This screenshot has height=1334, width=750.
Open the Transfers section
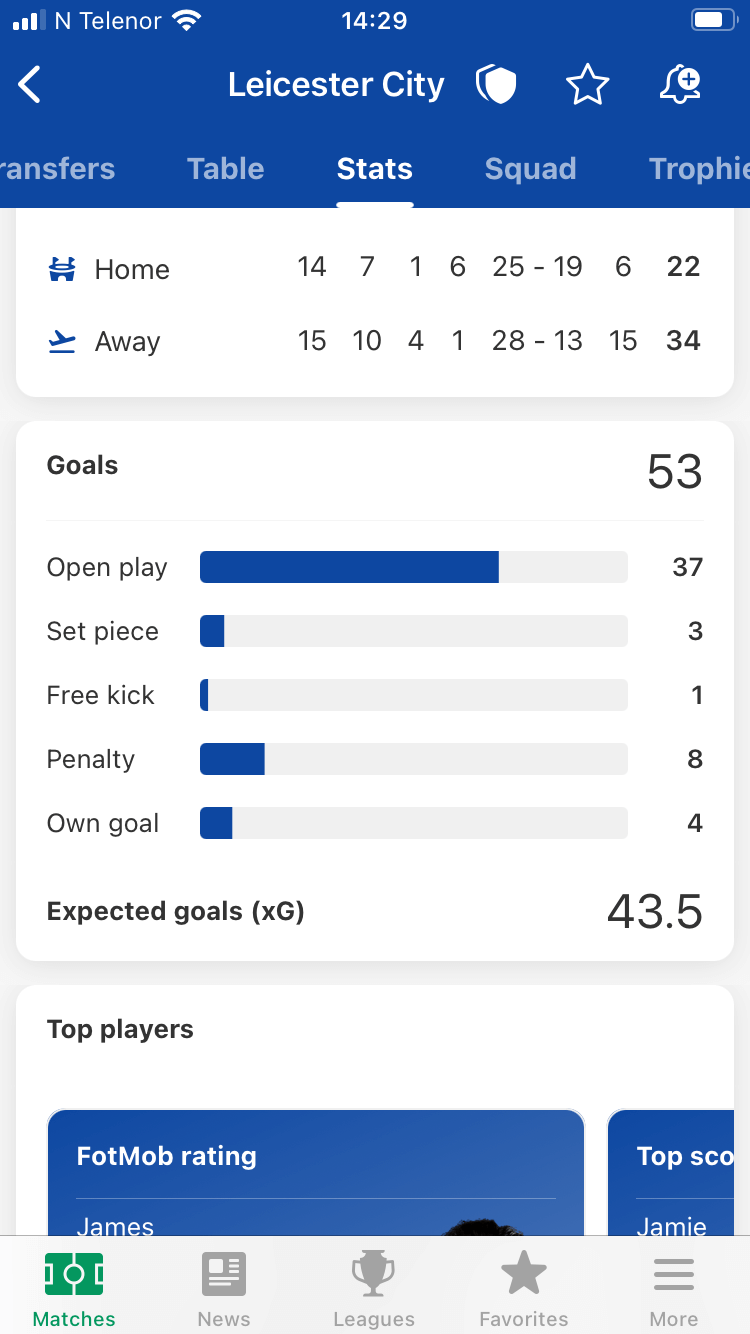(x=56, y=169)
